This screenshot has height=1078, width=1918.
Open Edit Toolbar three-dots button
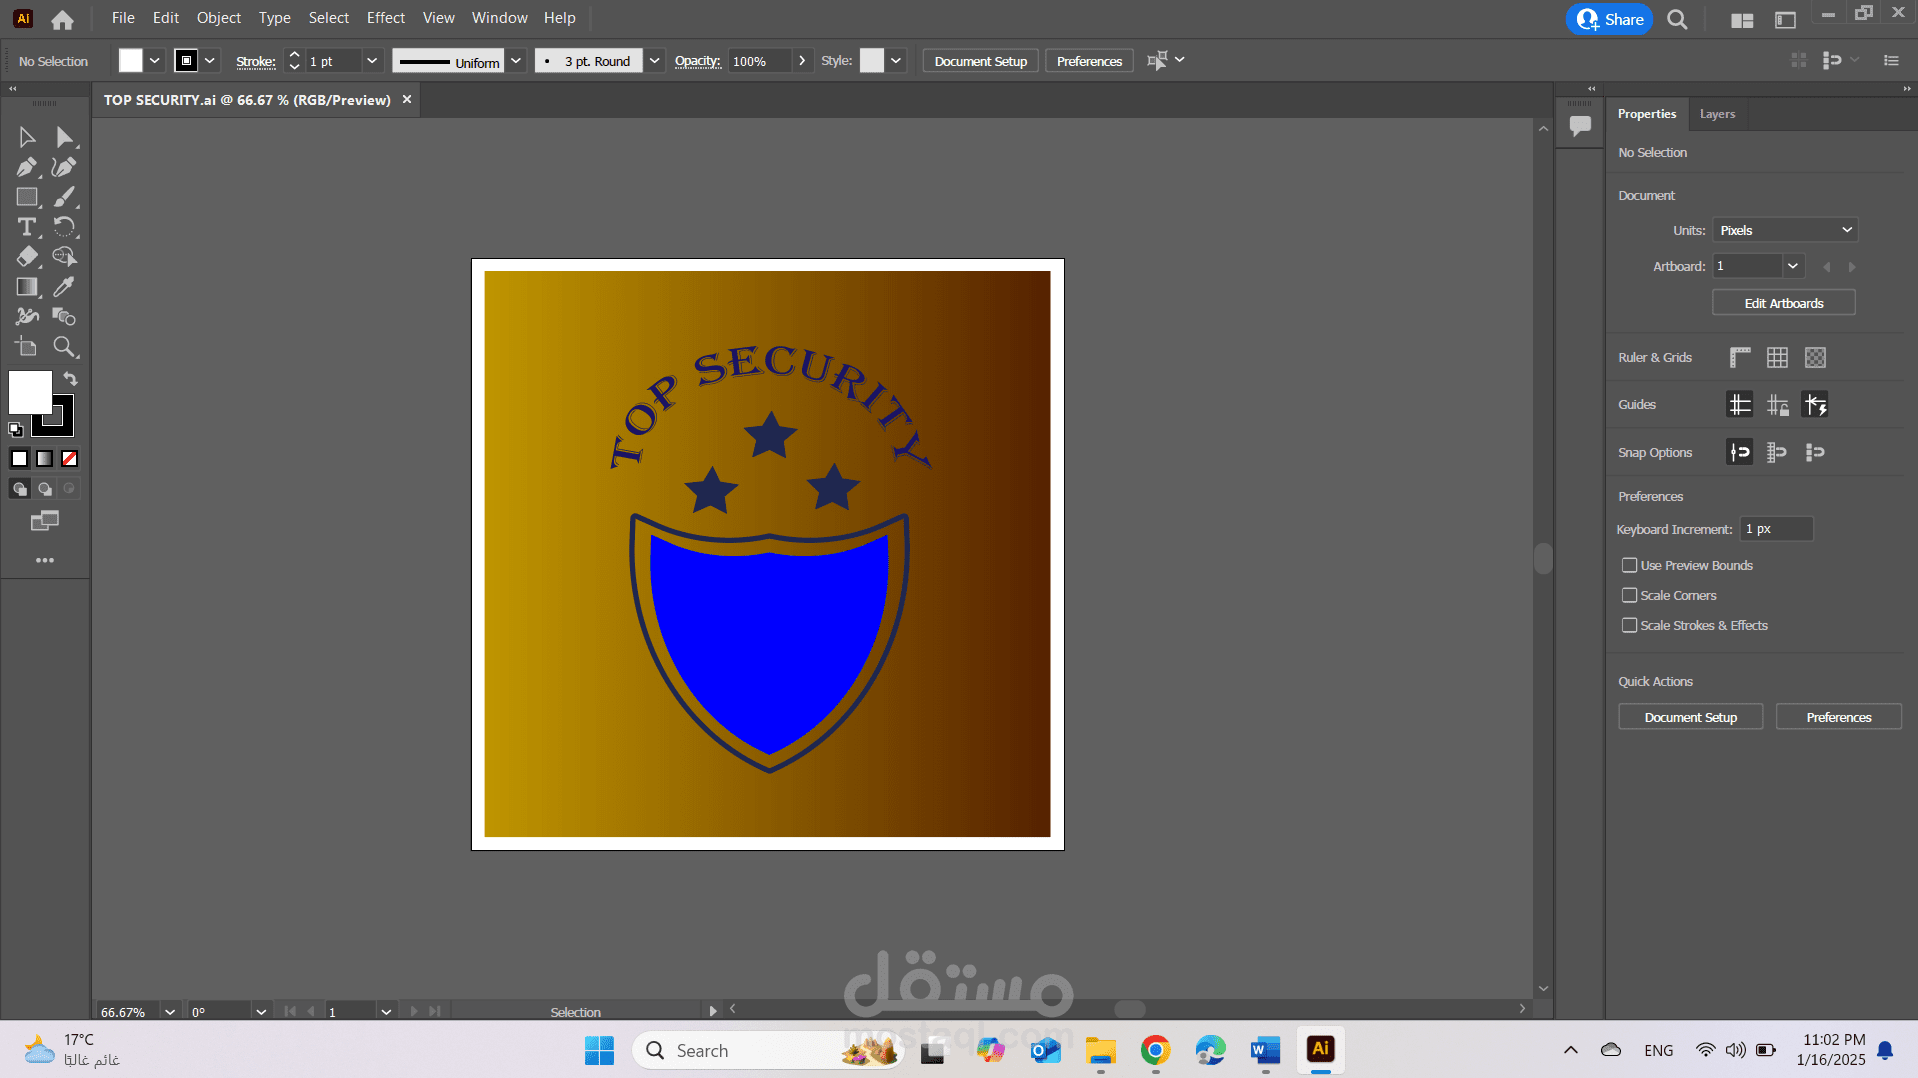[45, 560]
